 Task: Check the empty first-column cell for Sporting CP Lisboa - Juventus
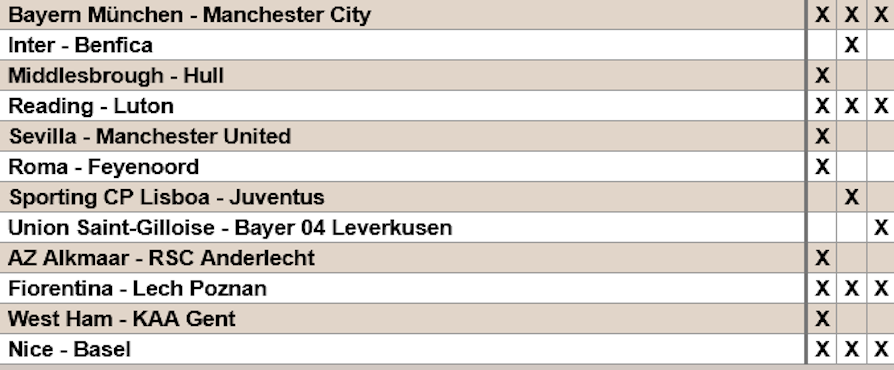click(x=822, y=197)
